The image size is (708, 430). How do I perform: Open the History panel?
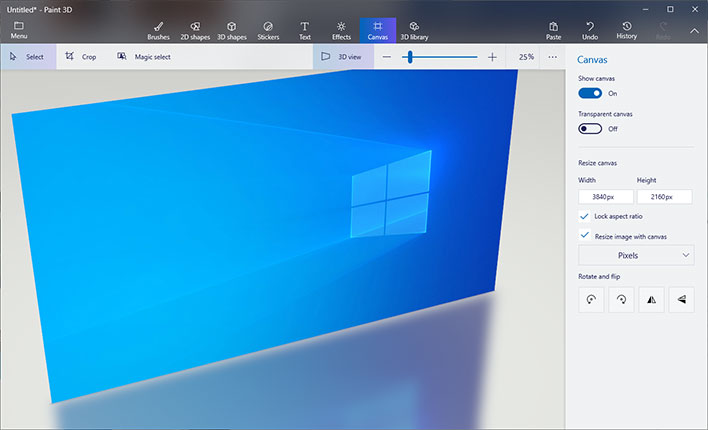pos(626,30)
